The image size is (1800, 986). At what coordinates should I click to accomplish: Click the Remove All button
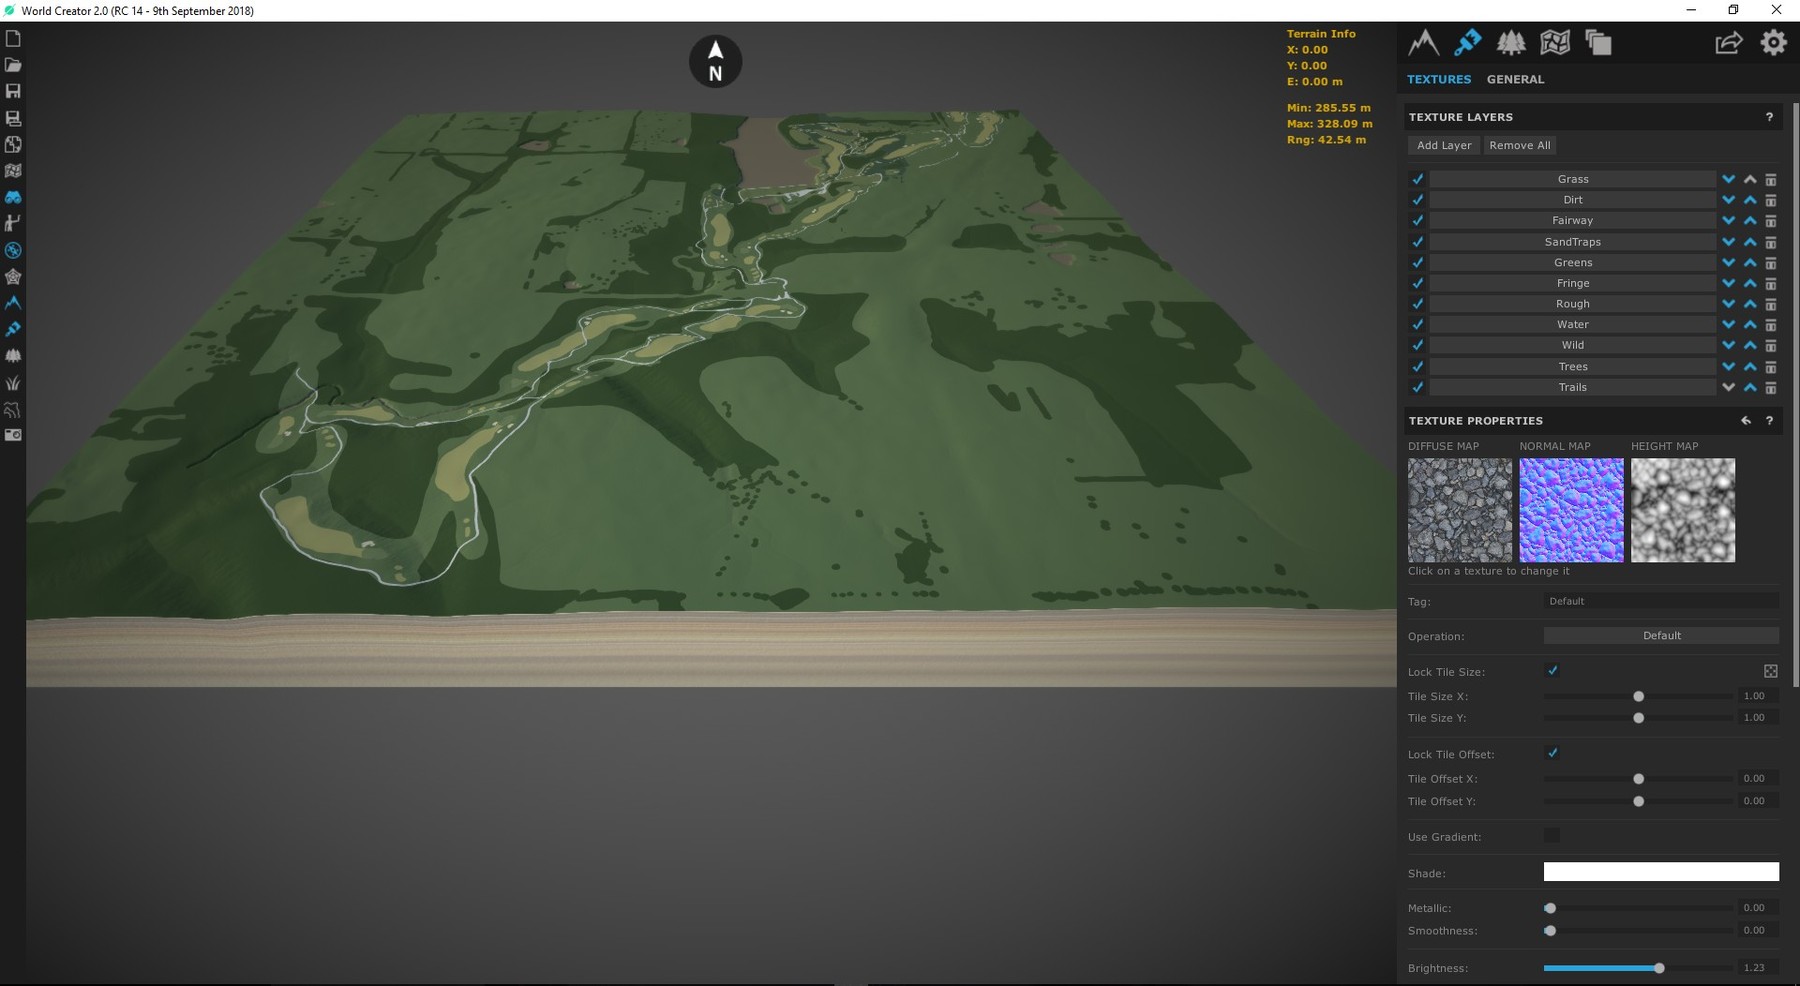pyautogui.click(x=1519, y=145)
